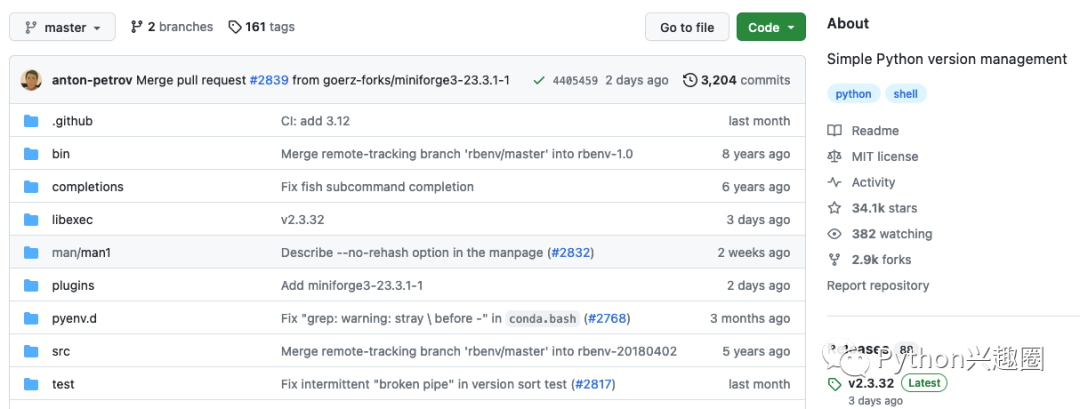Open the test folder
This screenshot has height=409, width=1080.
point(63,384)
